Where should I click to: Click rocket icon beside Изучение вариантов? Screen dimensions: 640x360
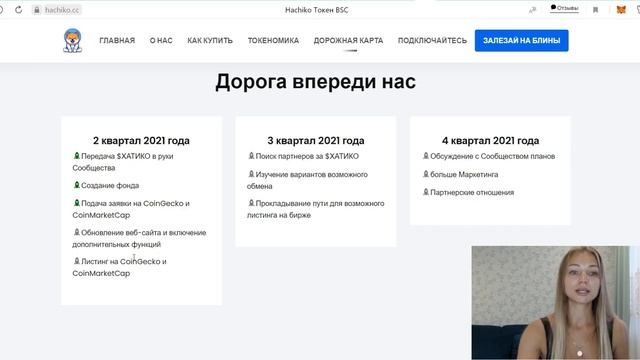(251, 174)
